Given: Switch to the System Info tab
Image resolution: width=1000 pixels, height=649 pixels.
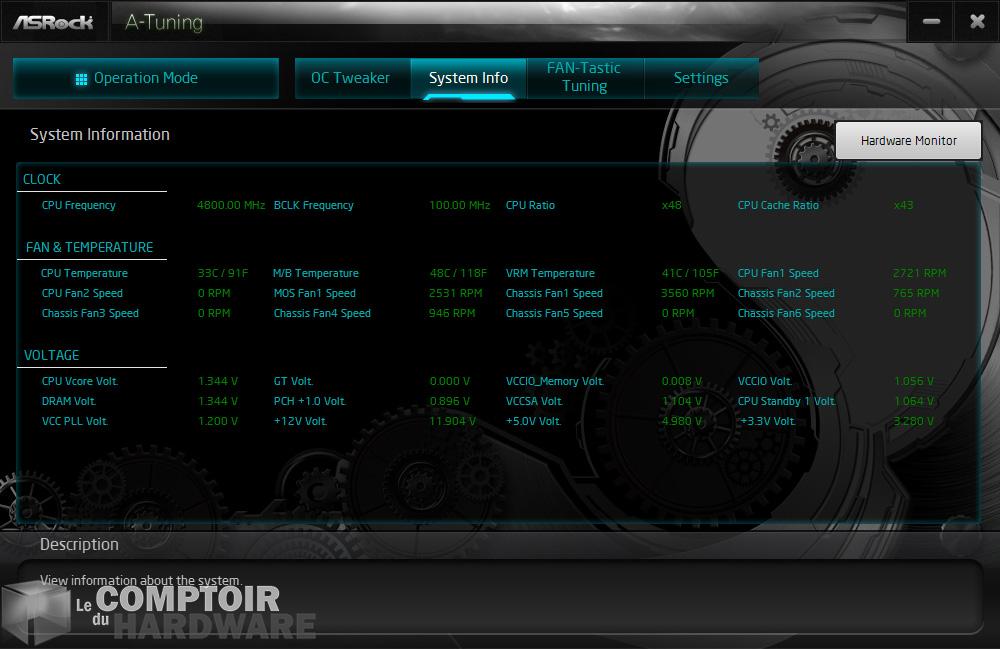Looking at the screenshot, I should [x=468, y=78].
